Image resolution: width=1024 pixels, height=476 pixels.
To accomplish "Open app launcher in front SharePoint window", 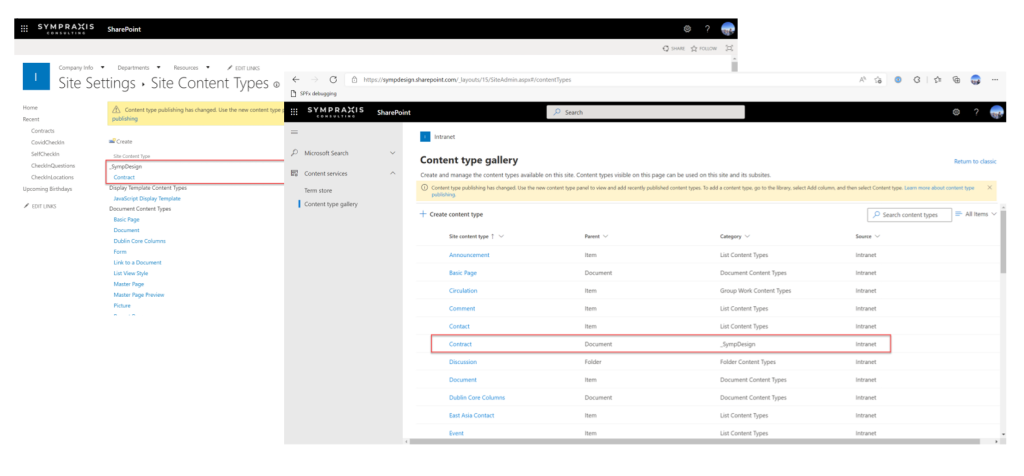I will tap(294, 112).
